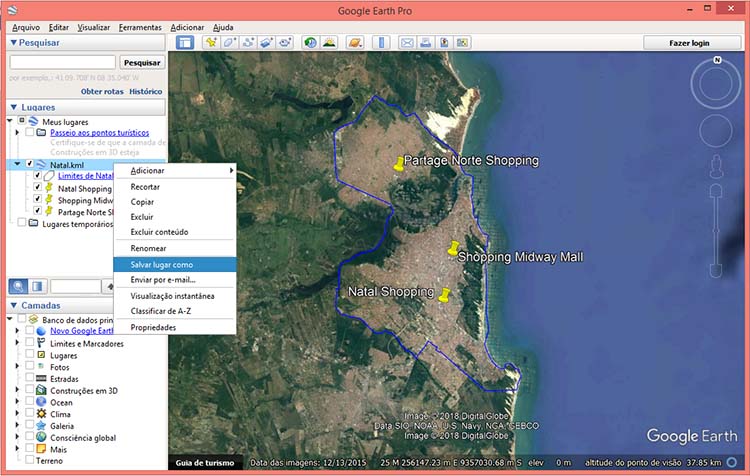Click the email envelope toolbar icon
Viewport: 750px width, 476px height.
tap(407, 43)
